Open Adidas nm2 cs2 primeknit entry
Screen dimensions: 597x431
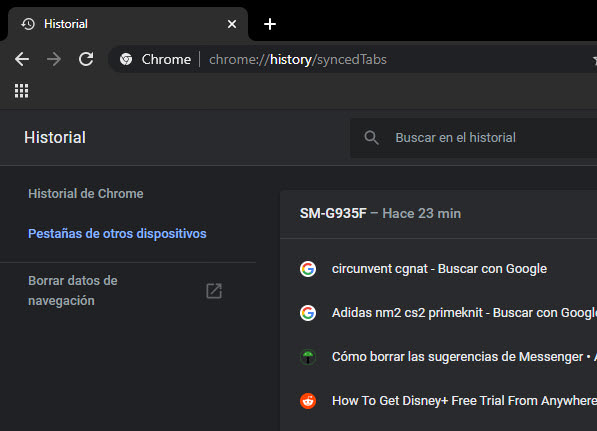click(464, 313)
